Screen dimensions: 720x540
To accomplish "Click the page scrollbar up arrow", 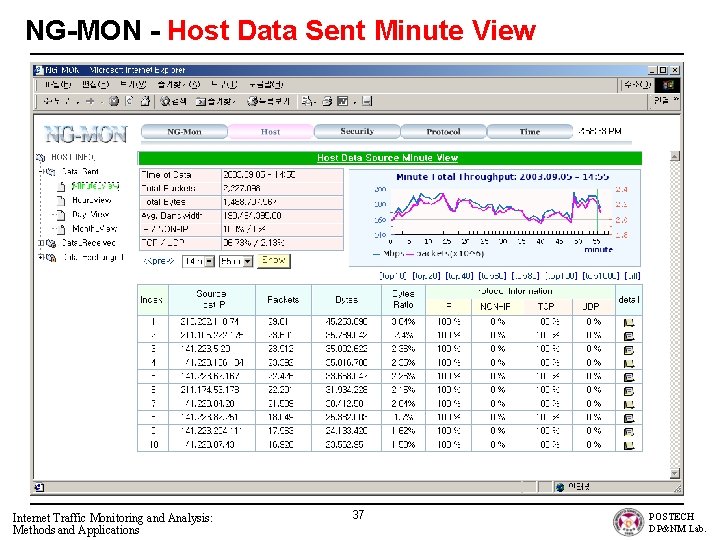I will point(675,156).
